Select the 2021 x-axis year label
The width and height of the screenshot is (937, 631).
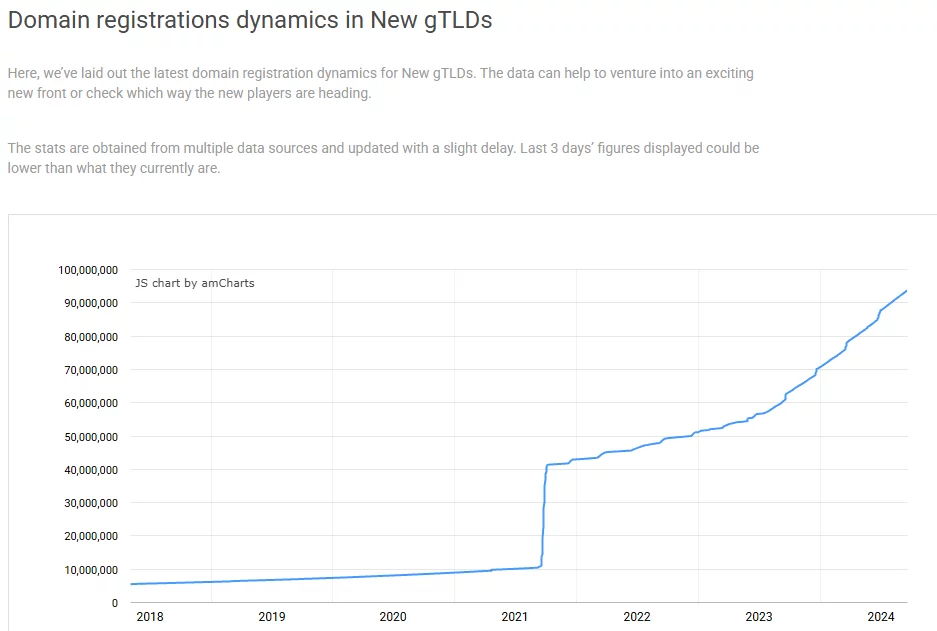(x=515, y=616)
